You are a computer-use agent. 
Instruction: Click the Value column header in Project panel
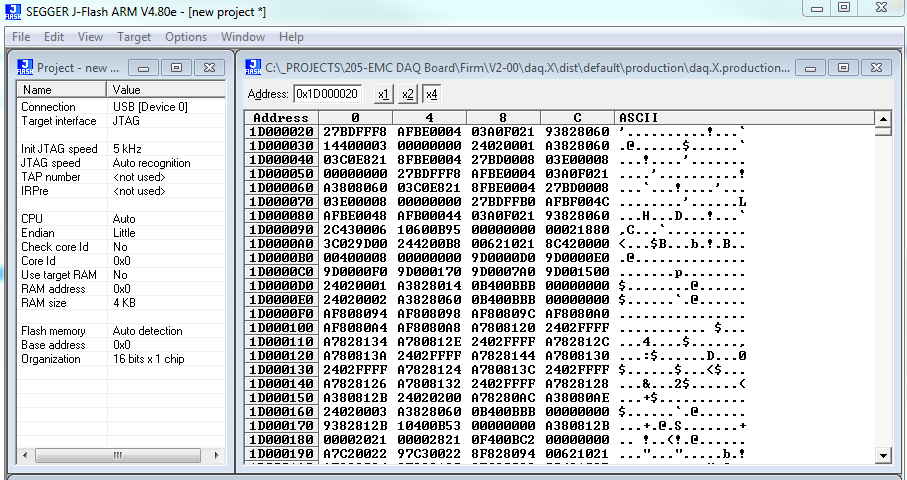[x=165, y=90]
